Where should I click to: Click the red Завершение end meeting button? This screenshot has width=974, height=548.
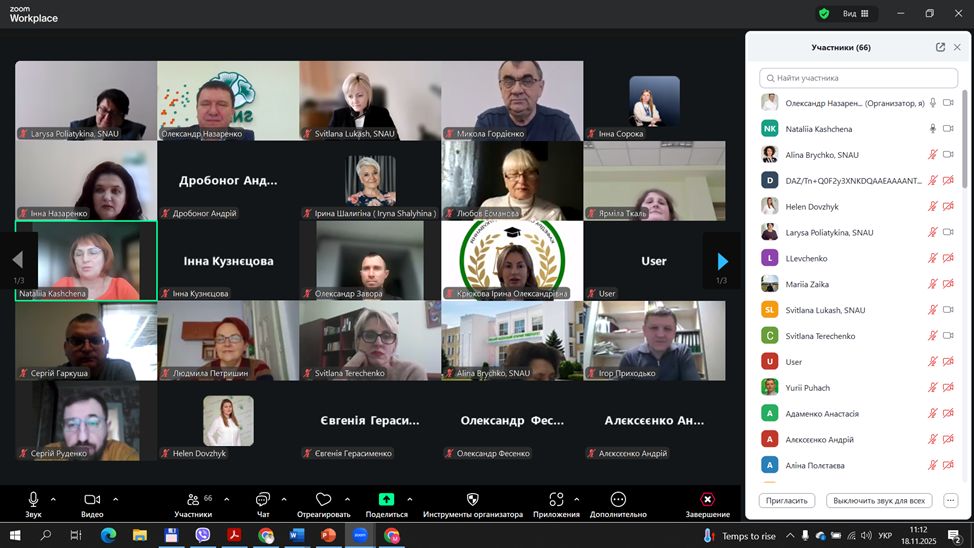coord(707,499)
